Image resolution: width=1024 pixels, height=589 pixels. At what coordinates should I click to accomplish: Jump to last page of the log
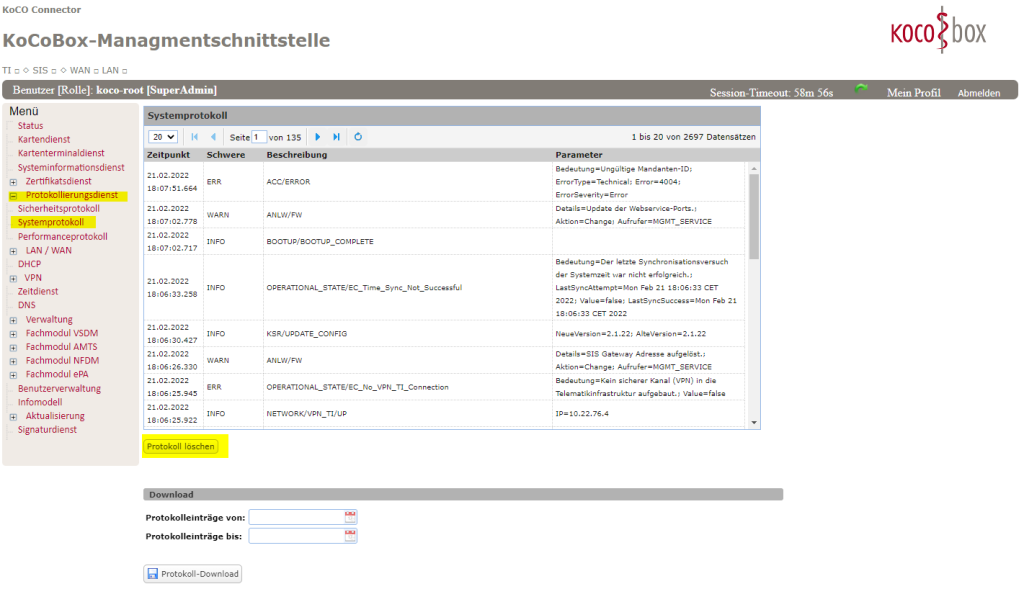coord(336,136)
